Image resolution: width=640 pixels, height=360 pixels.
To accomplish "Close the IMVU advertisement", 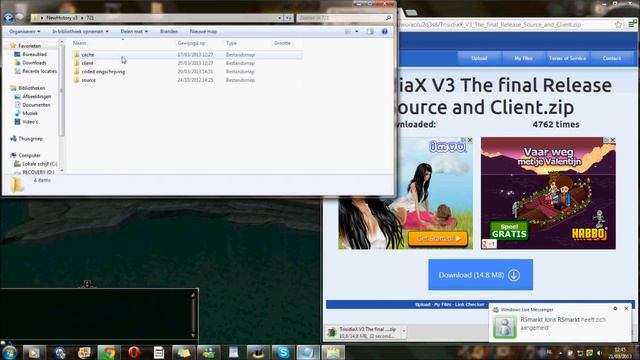I will [x=470, y=140].
